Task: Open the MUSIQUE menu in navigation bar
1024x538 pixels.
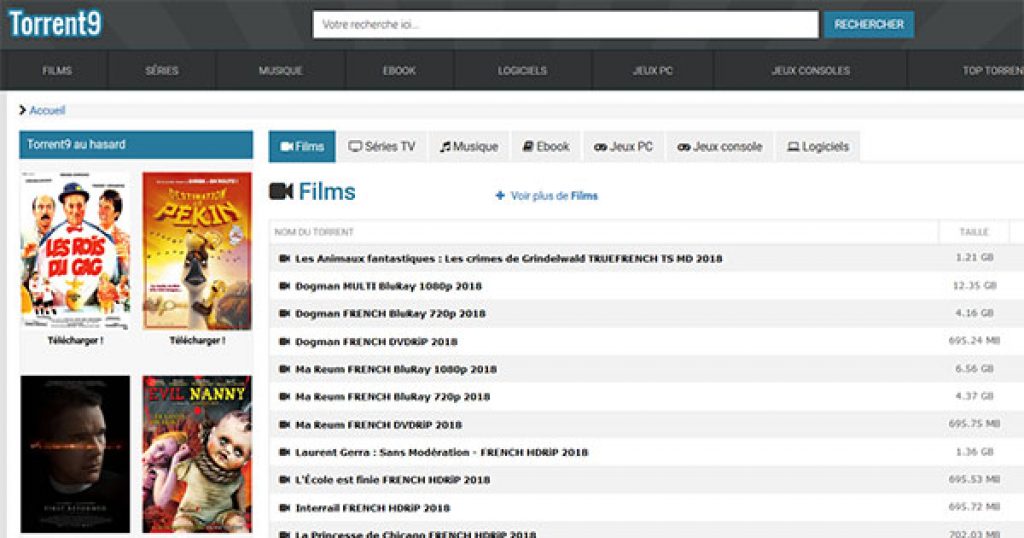Action: (281, 71)
